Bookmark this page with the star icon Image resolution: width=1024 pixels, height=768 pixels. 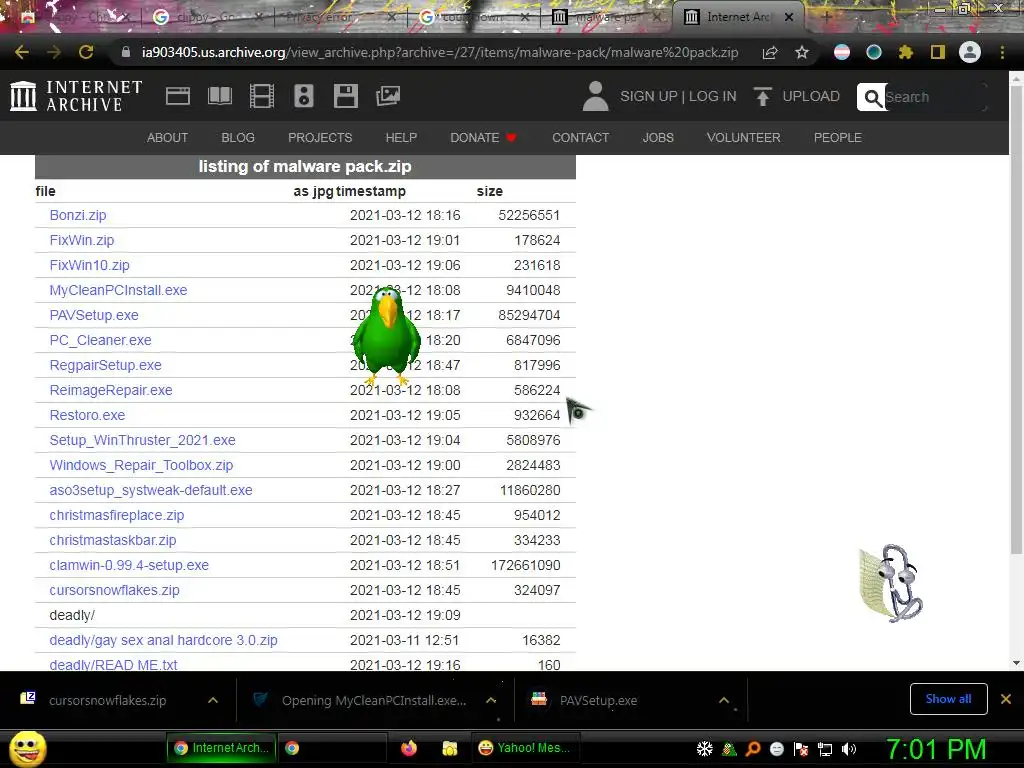(802, 52)
